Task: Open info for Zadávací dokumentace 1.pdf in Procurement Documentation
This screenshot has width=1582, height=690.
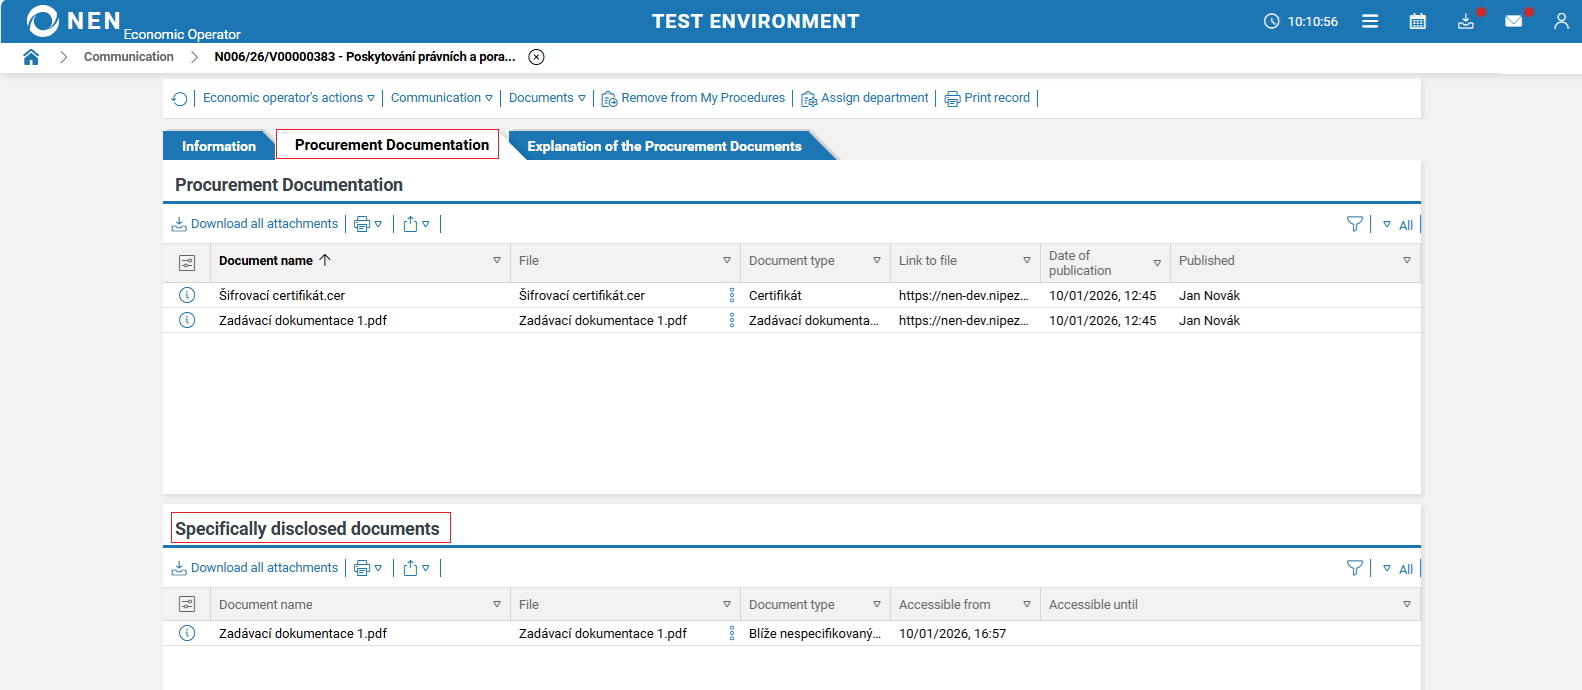Action: coord(187,320)
